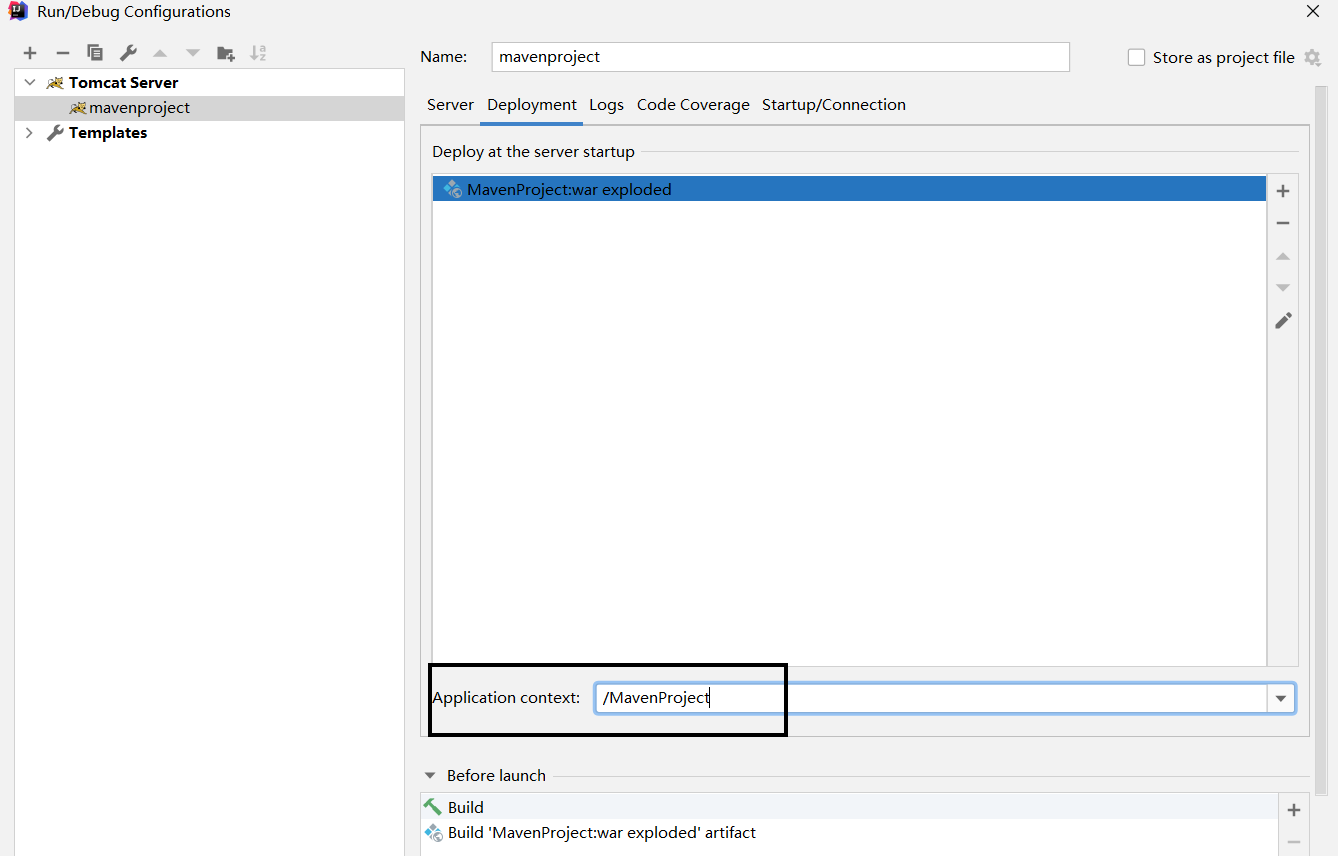Viewport: 1338px width, 856px height.
Task: Create a new configuration folder
Action: click(x=226, y=52)
